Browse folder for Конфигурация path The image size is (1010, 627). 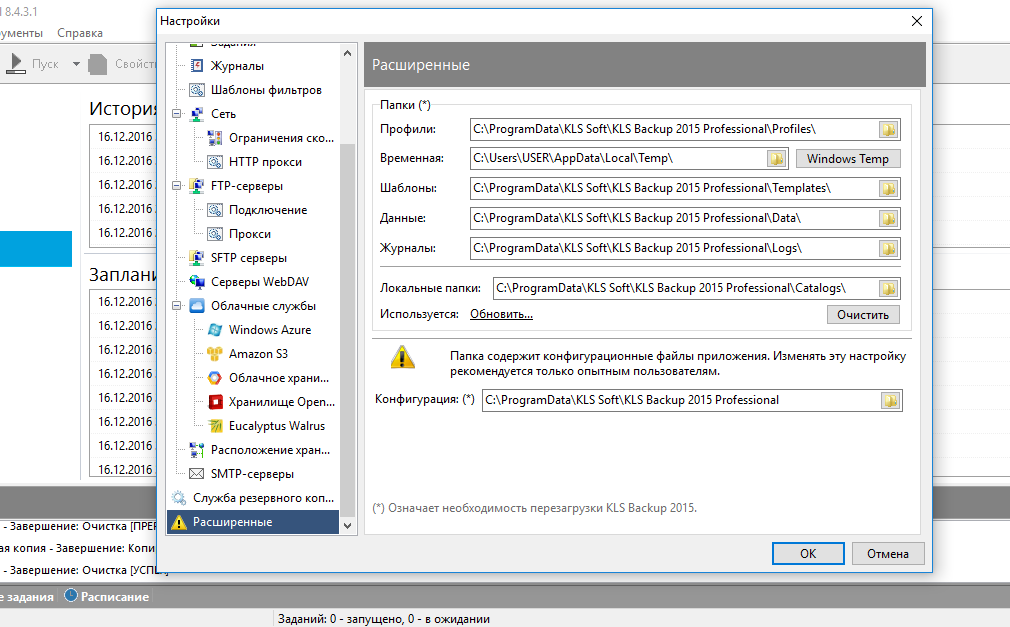coord(890,400)
